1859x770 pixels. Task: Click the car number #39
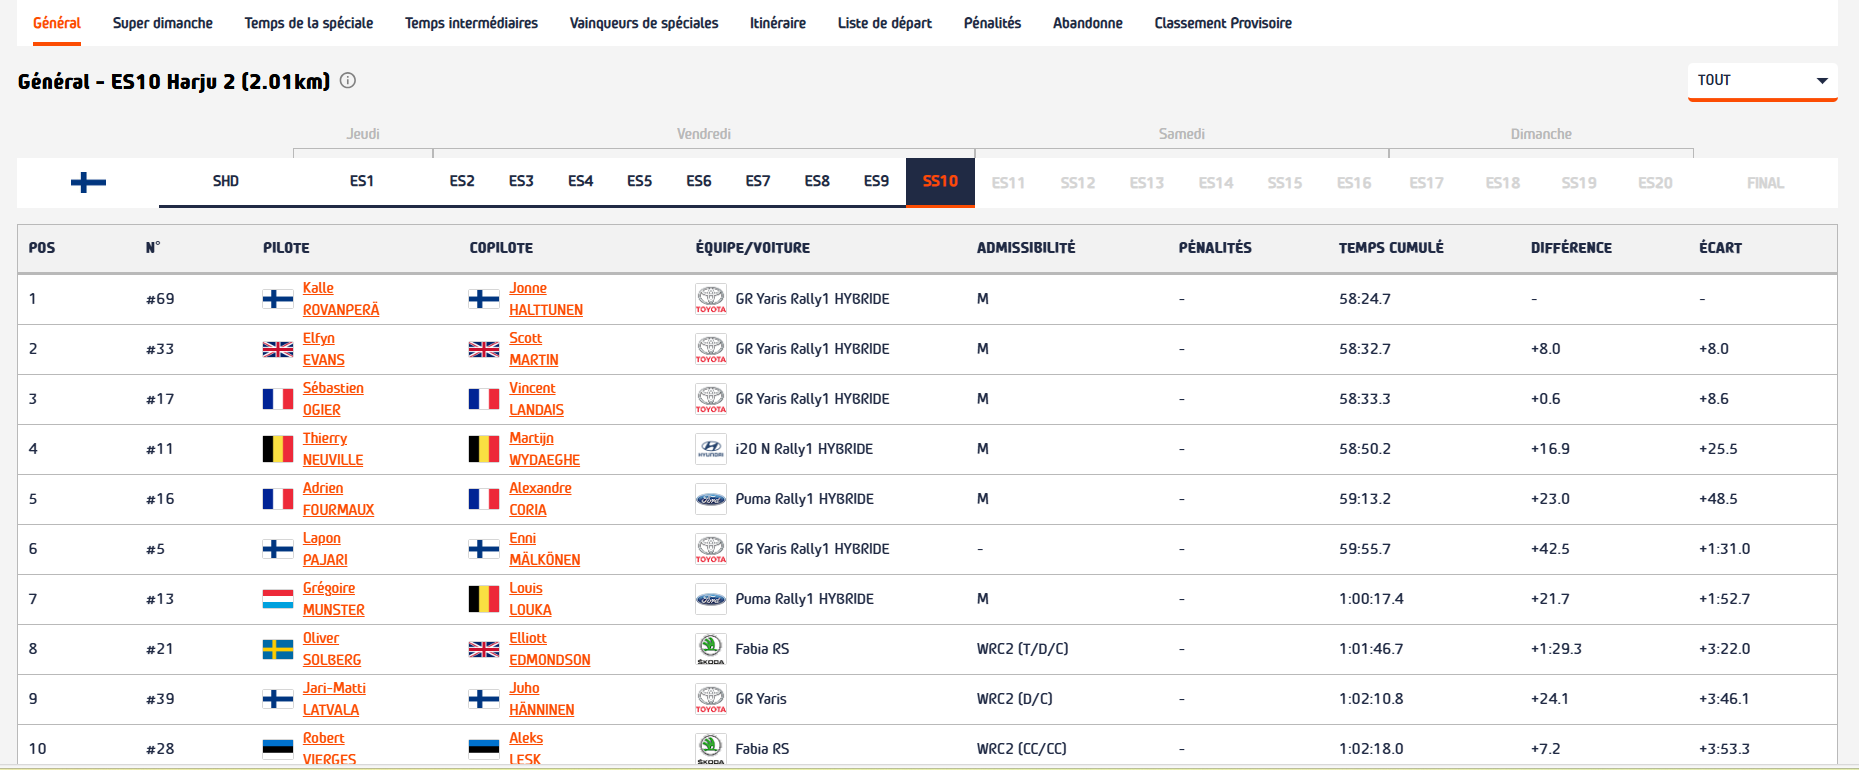click(x=160, y=699)
